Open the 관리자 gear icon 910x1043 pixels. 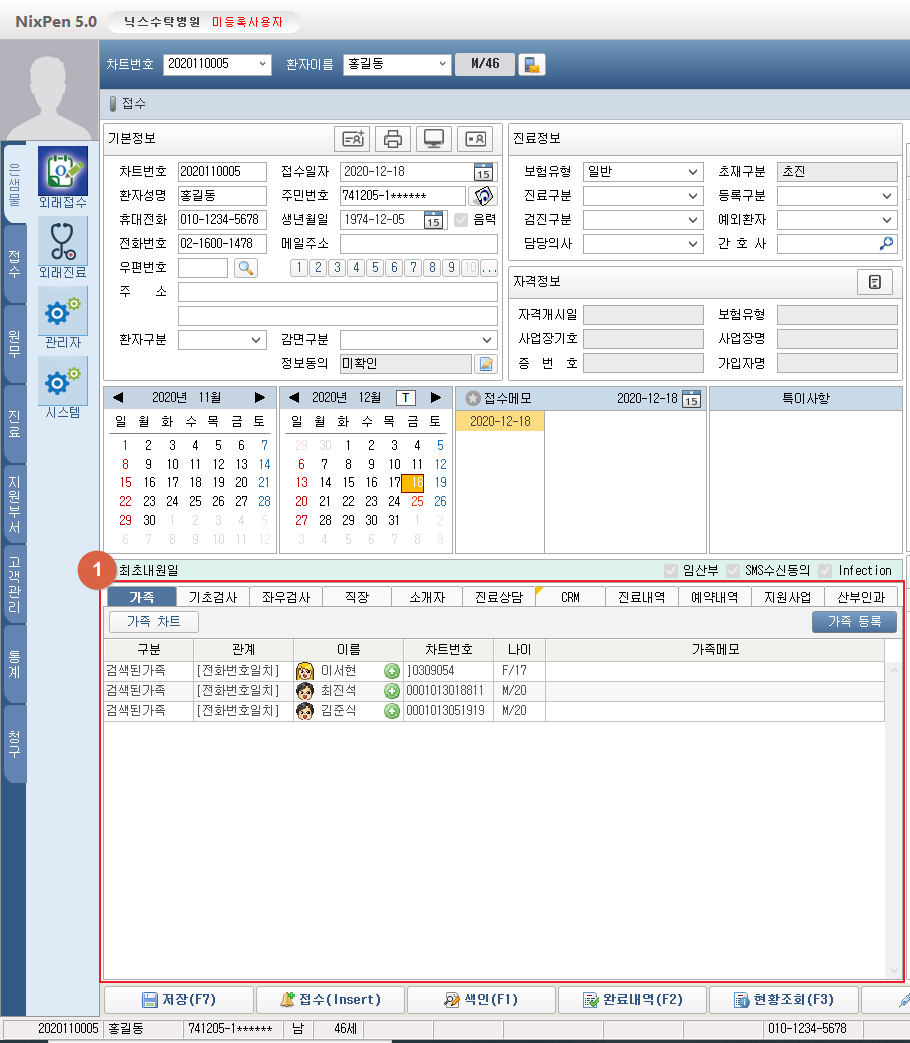(63, 312)
